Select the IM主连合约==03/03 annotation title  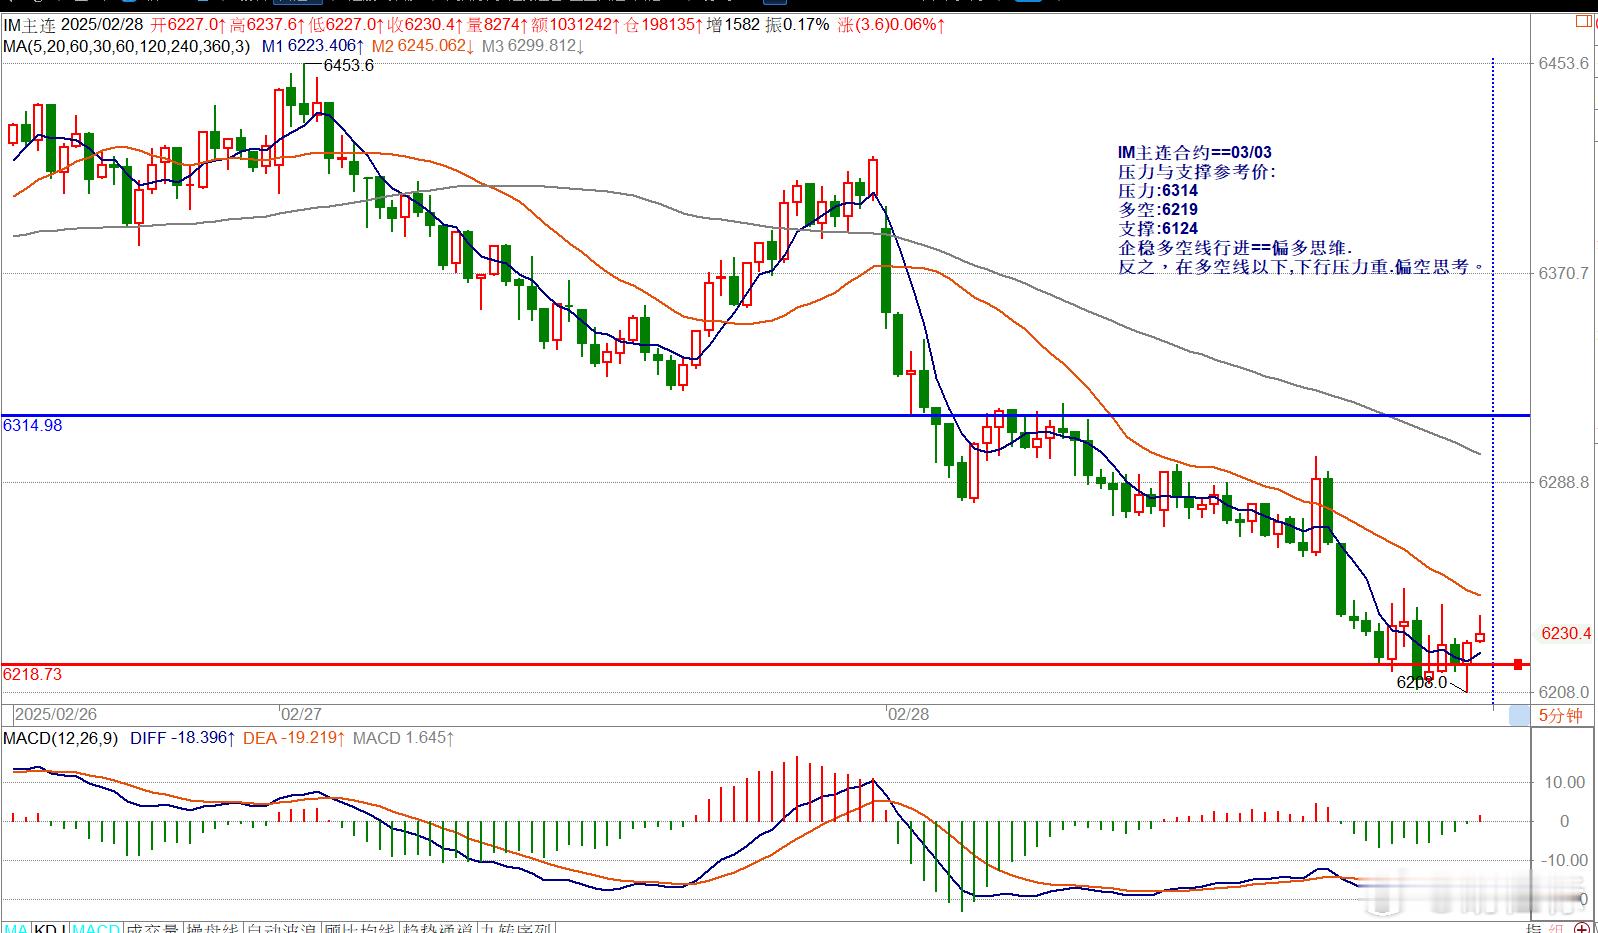pos(1195,152)
